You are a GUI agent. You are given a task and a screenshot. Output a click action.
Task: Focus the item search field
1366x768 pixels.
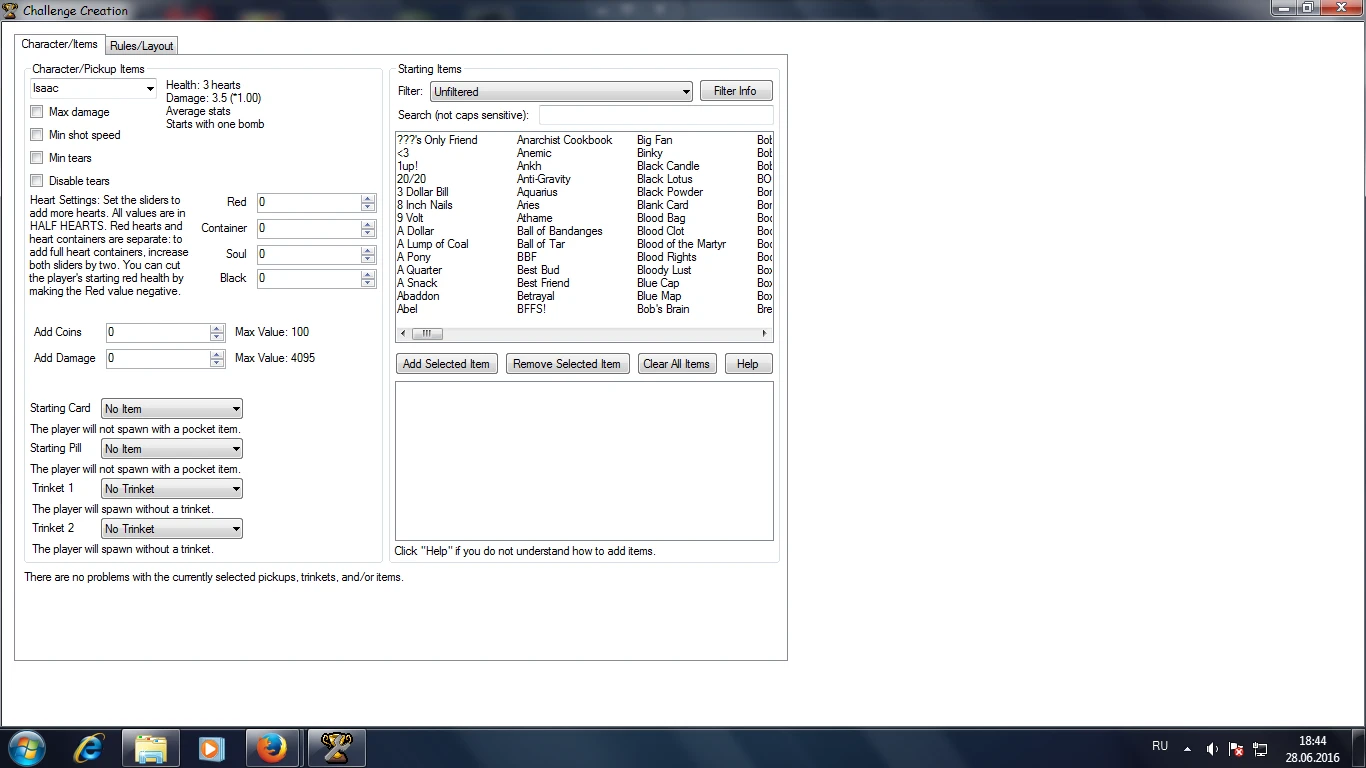[x=656, y=115]
